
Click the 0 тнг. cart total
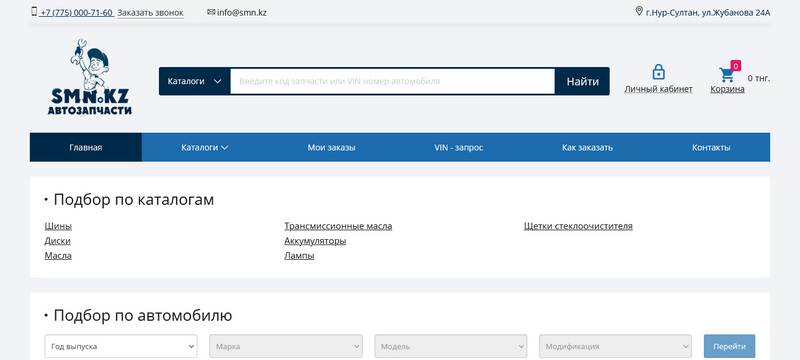pyautogui.click(x=759, y=78)
